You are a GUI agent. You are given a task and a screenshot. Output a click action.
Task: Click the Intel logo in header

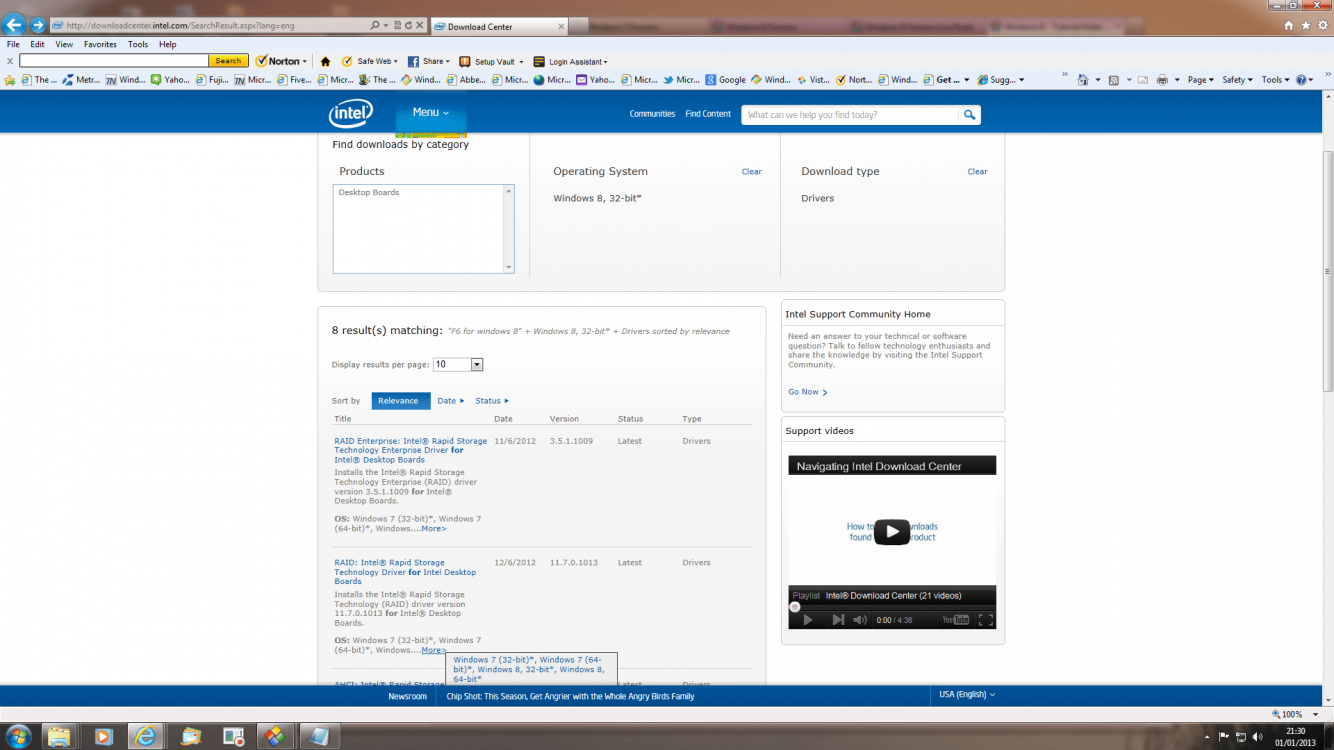[351, 114]
